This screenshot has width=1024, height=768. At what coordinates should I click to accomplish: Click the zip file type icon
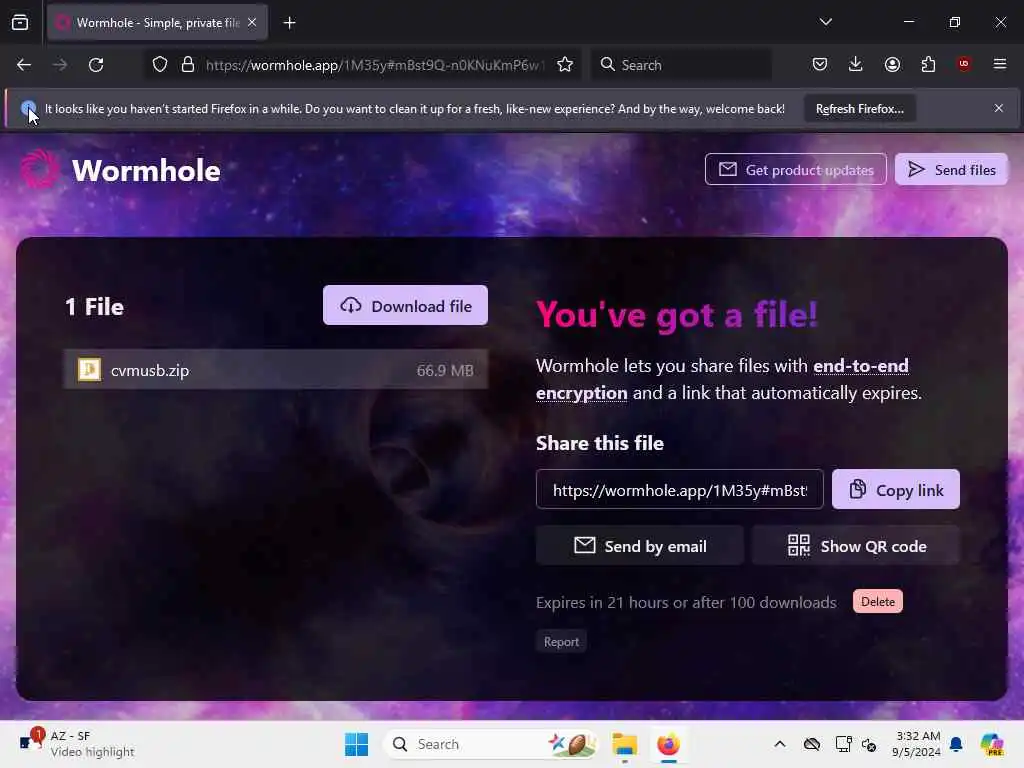[89, 370]
